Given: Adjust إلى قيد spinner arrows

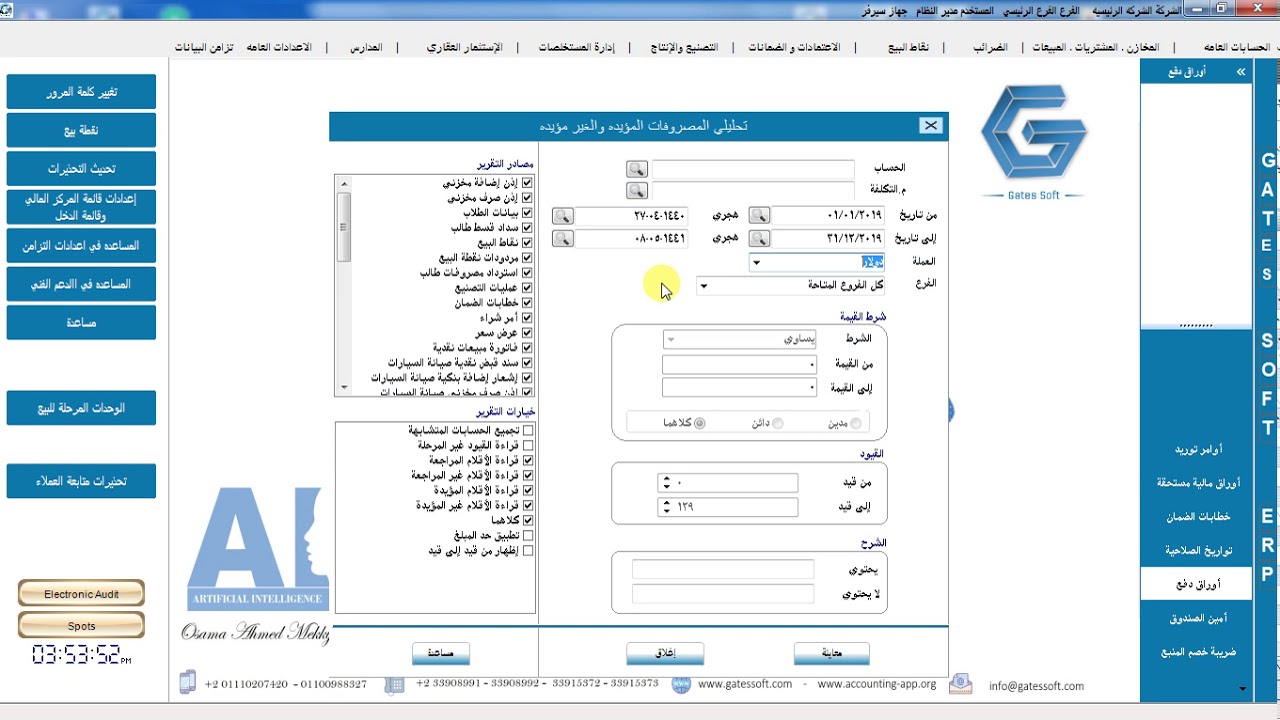Looking at the screenshot, I should coord(666,507).
